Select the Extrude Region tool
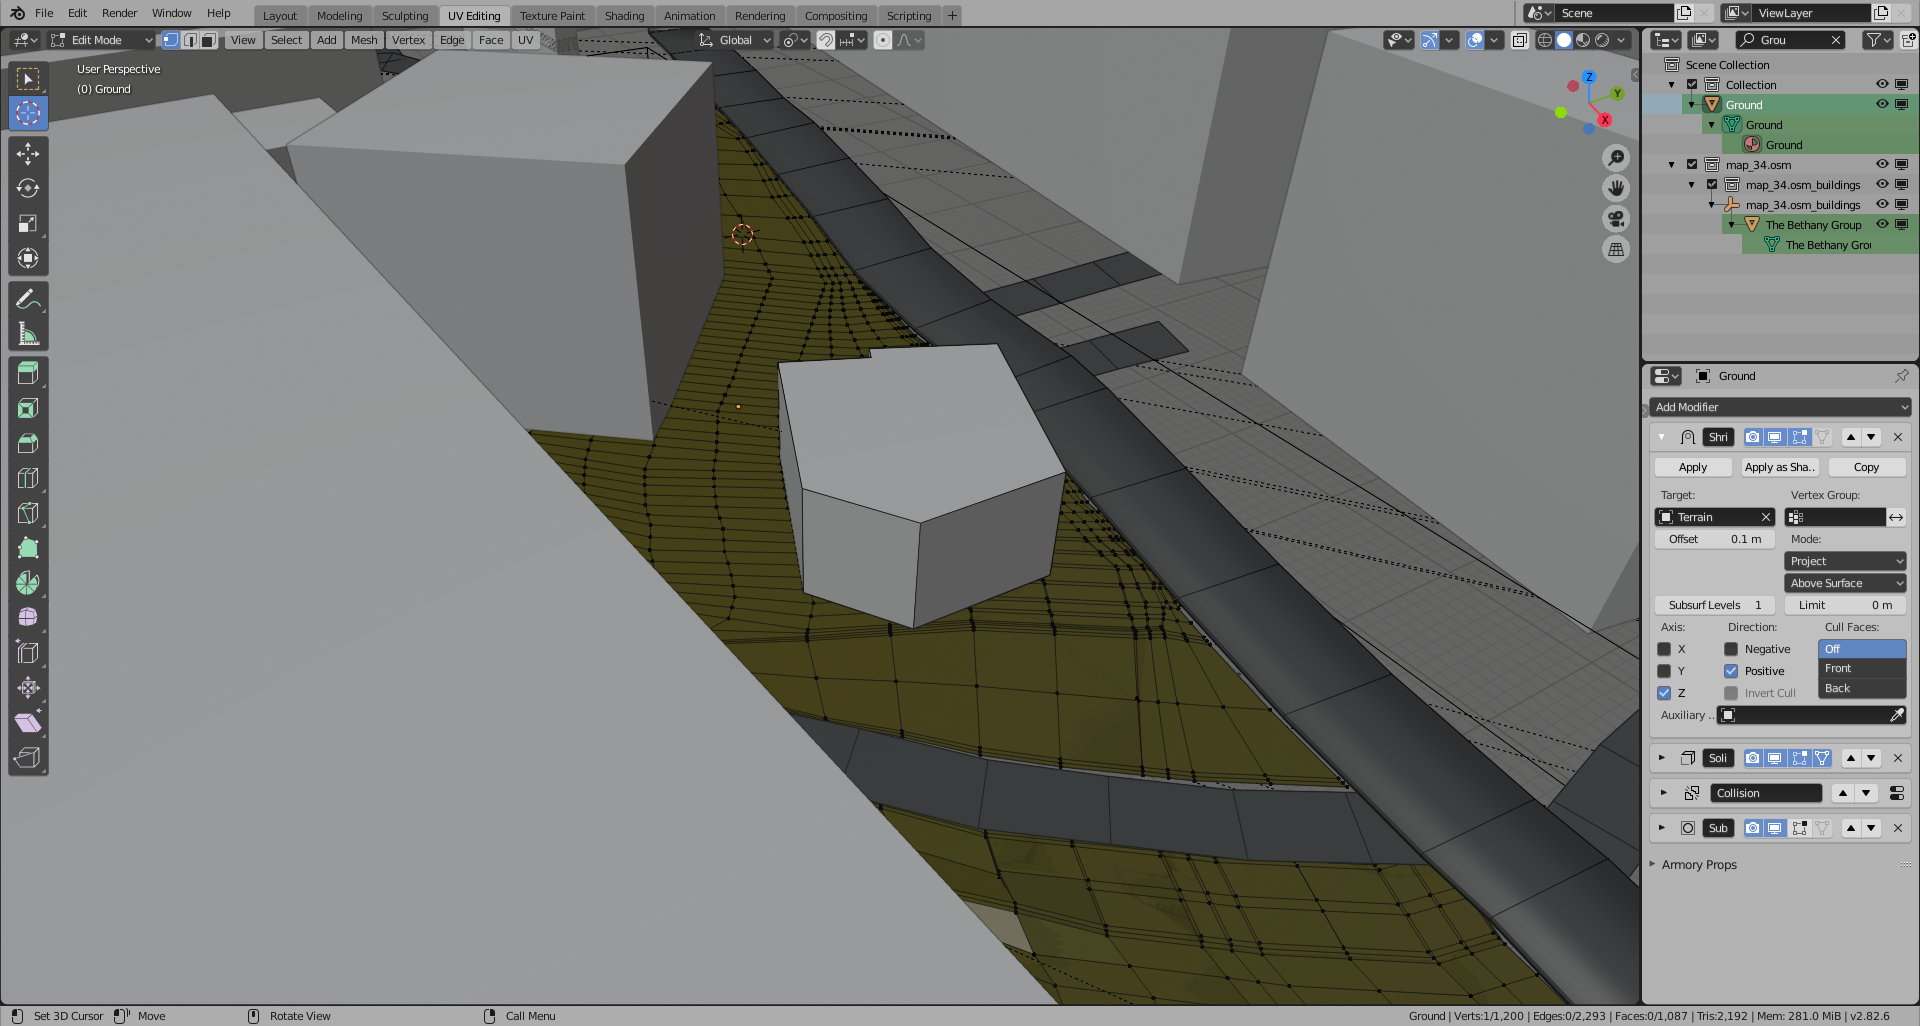Viewport: 1920px width, 1026px height. point(28,373)
